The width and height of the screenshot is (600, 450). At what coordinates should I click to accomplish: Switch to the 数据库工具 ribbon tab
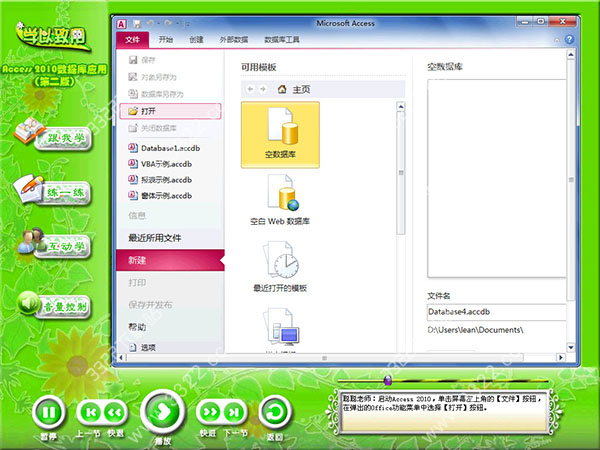coord(282,39)
